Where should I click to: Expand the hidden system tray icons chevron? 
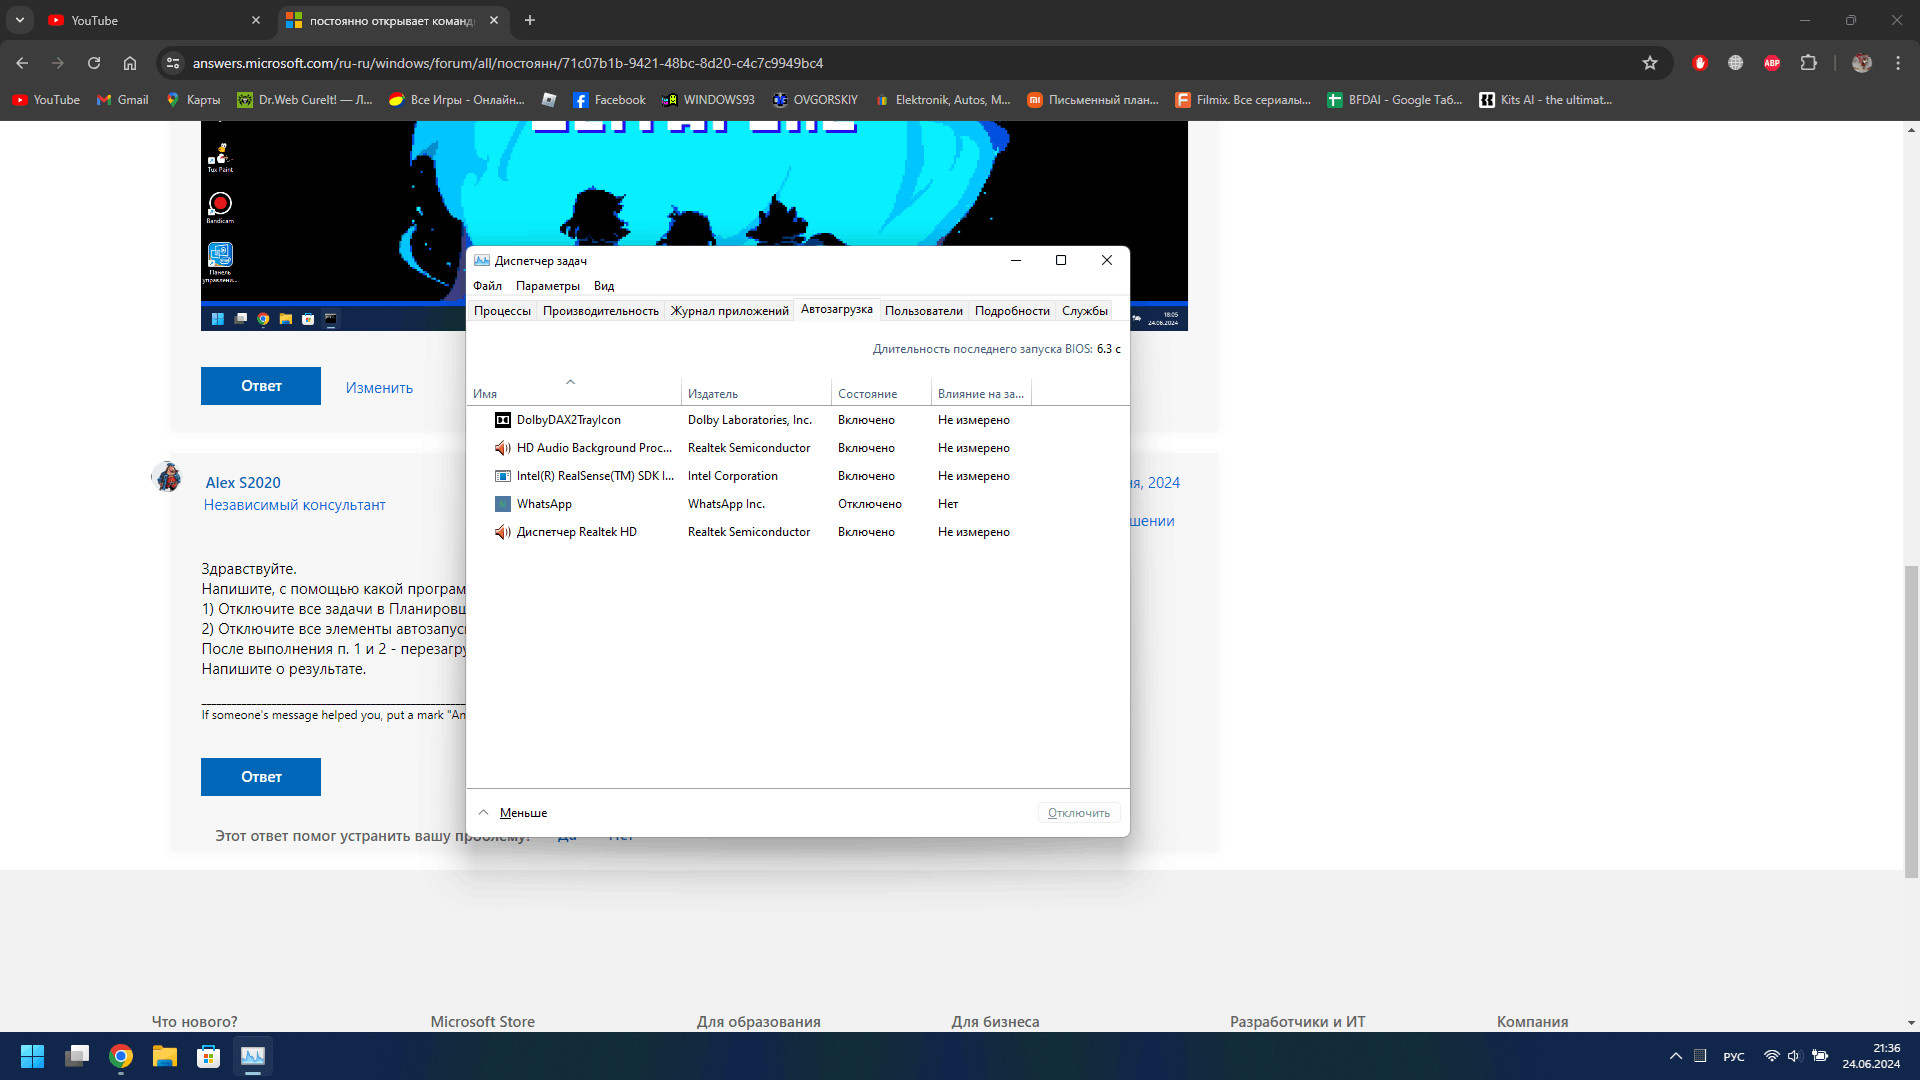1675,1056
